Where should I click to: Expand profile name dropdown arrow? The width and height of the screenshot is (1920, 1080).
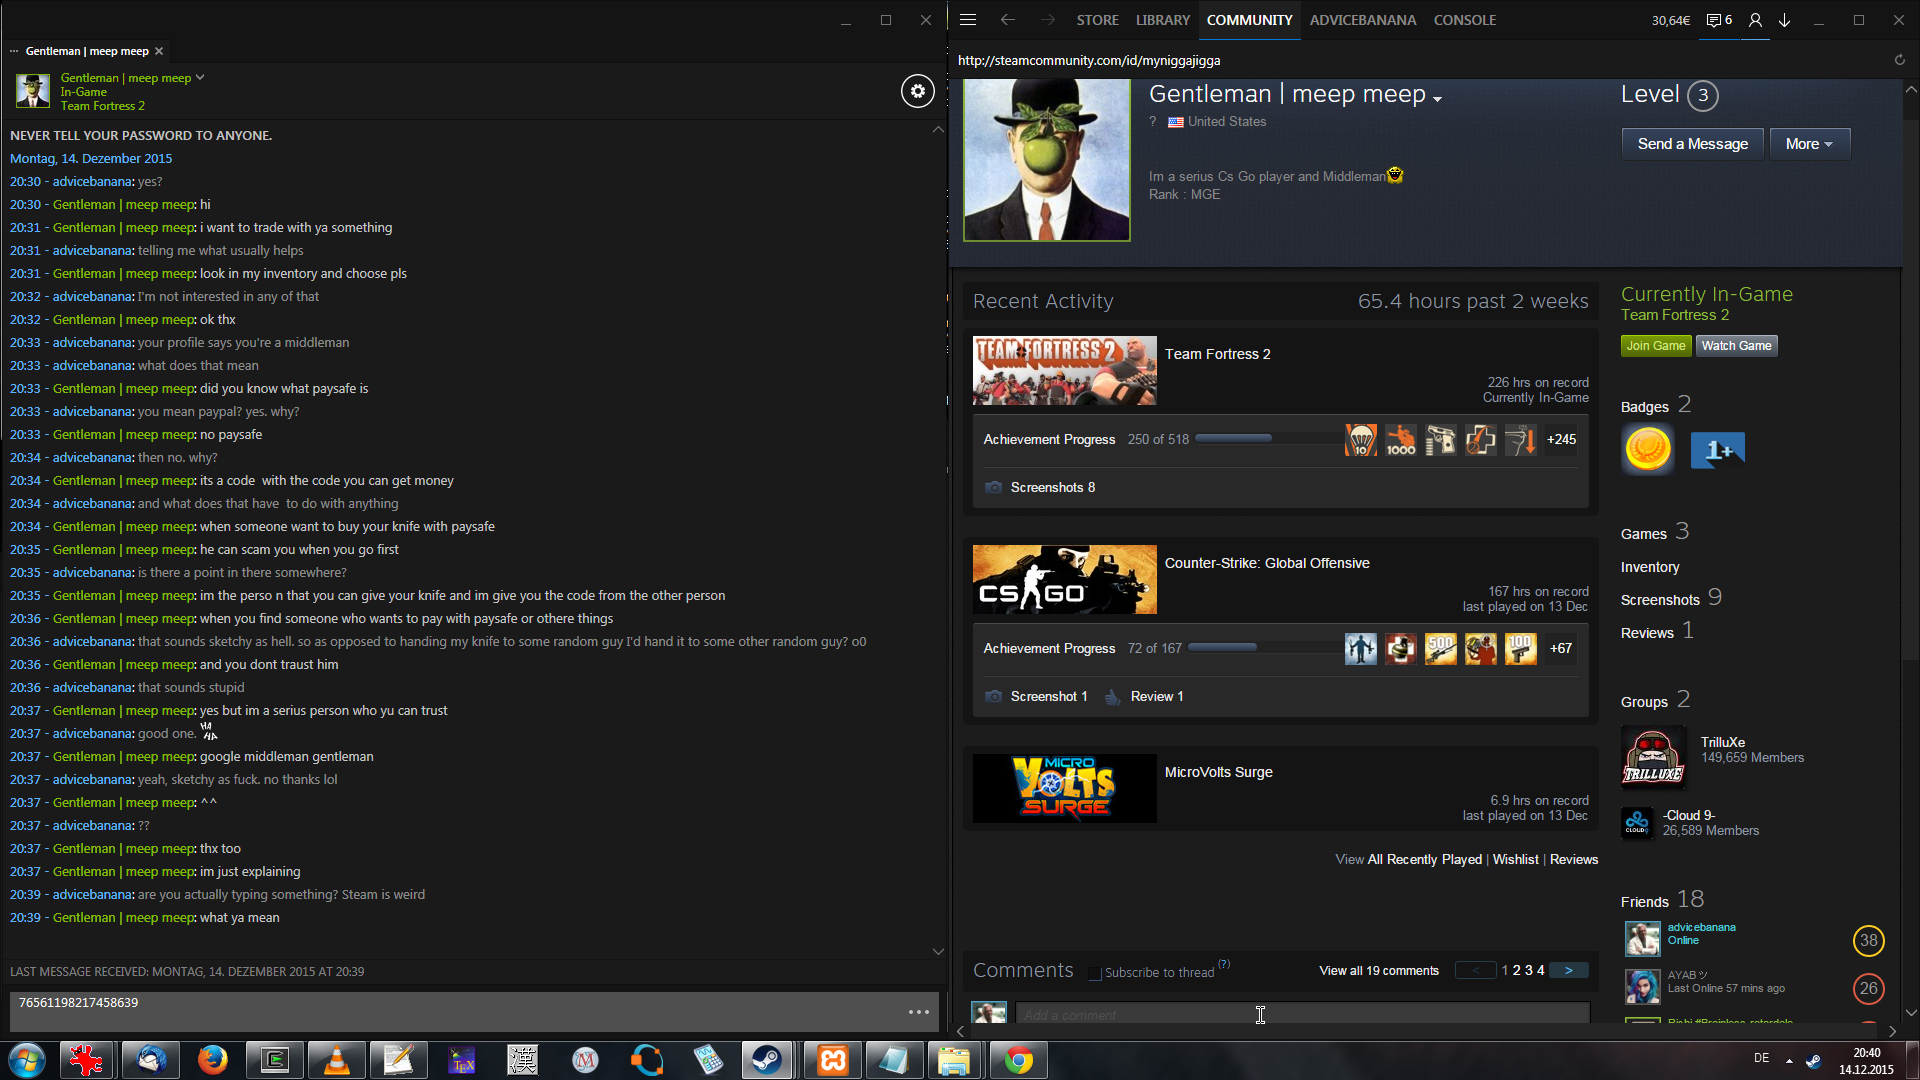pos(1438,99)
